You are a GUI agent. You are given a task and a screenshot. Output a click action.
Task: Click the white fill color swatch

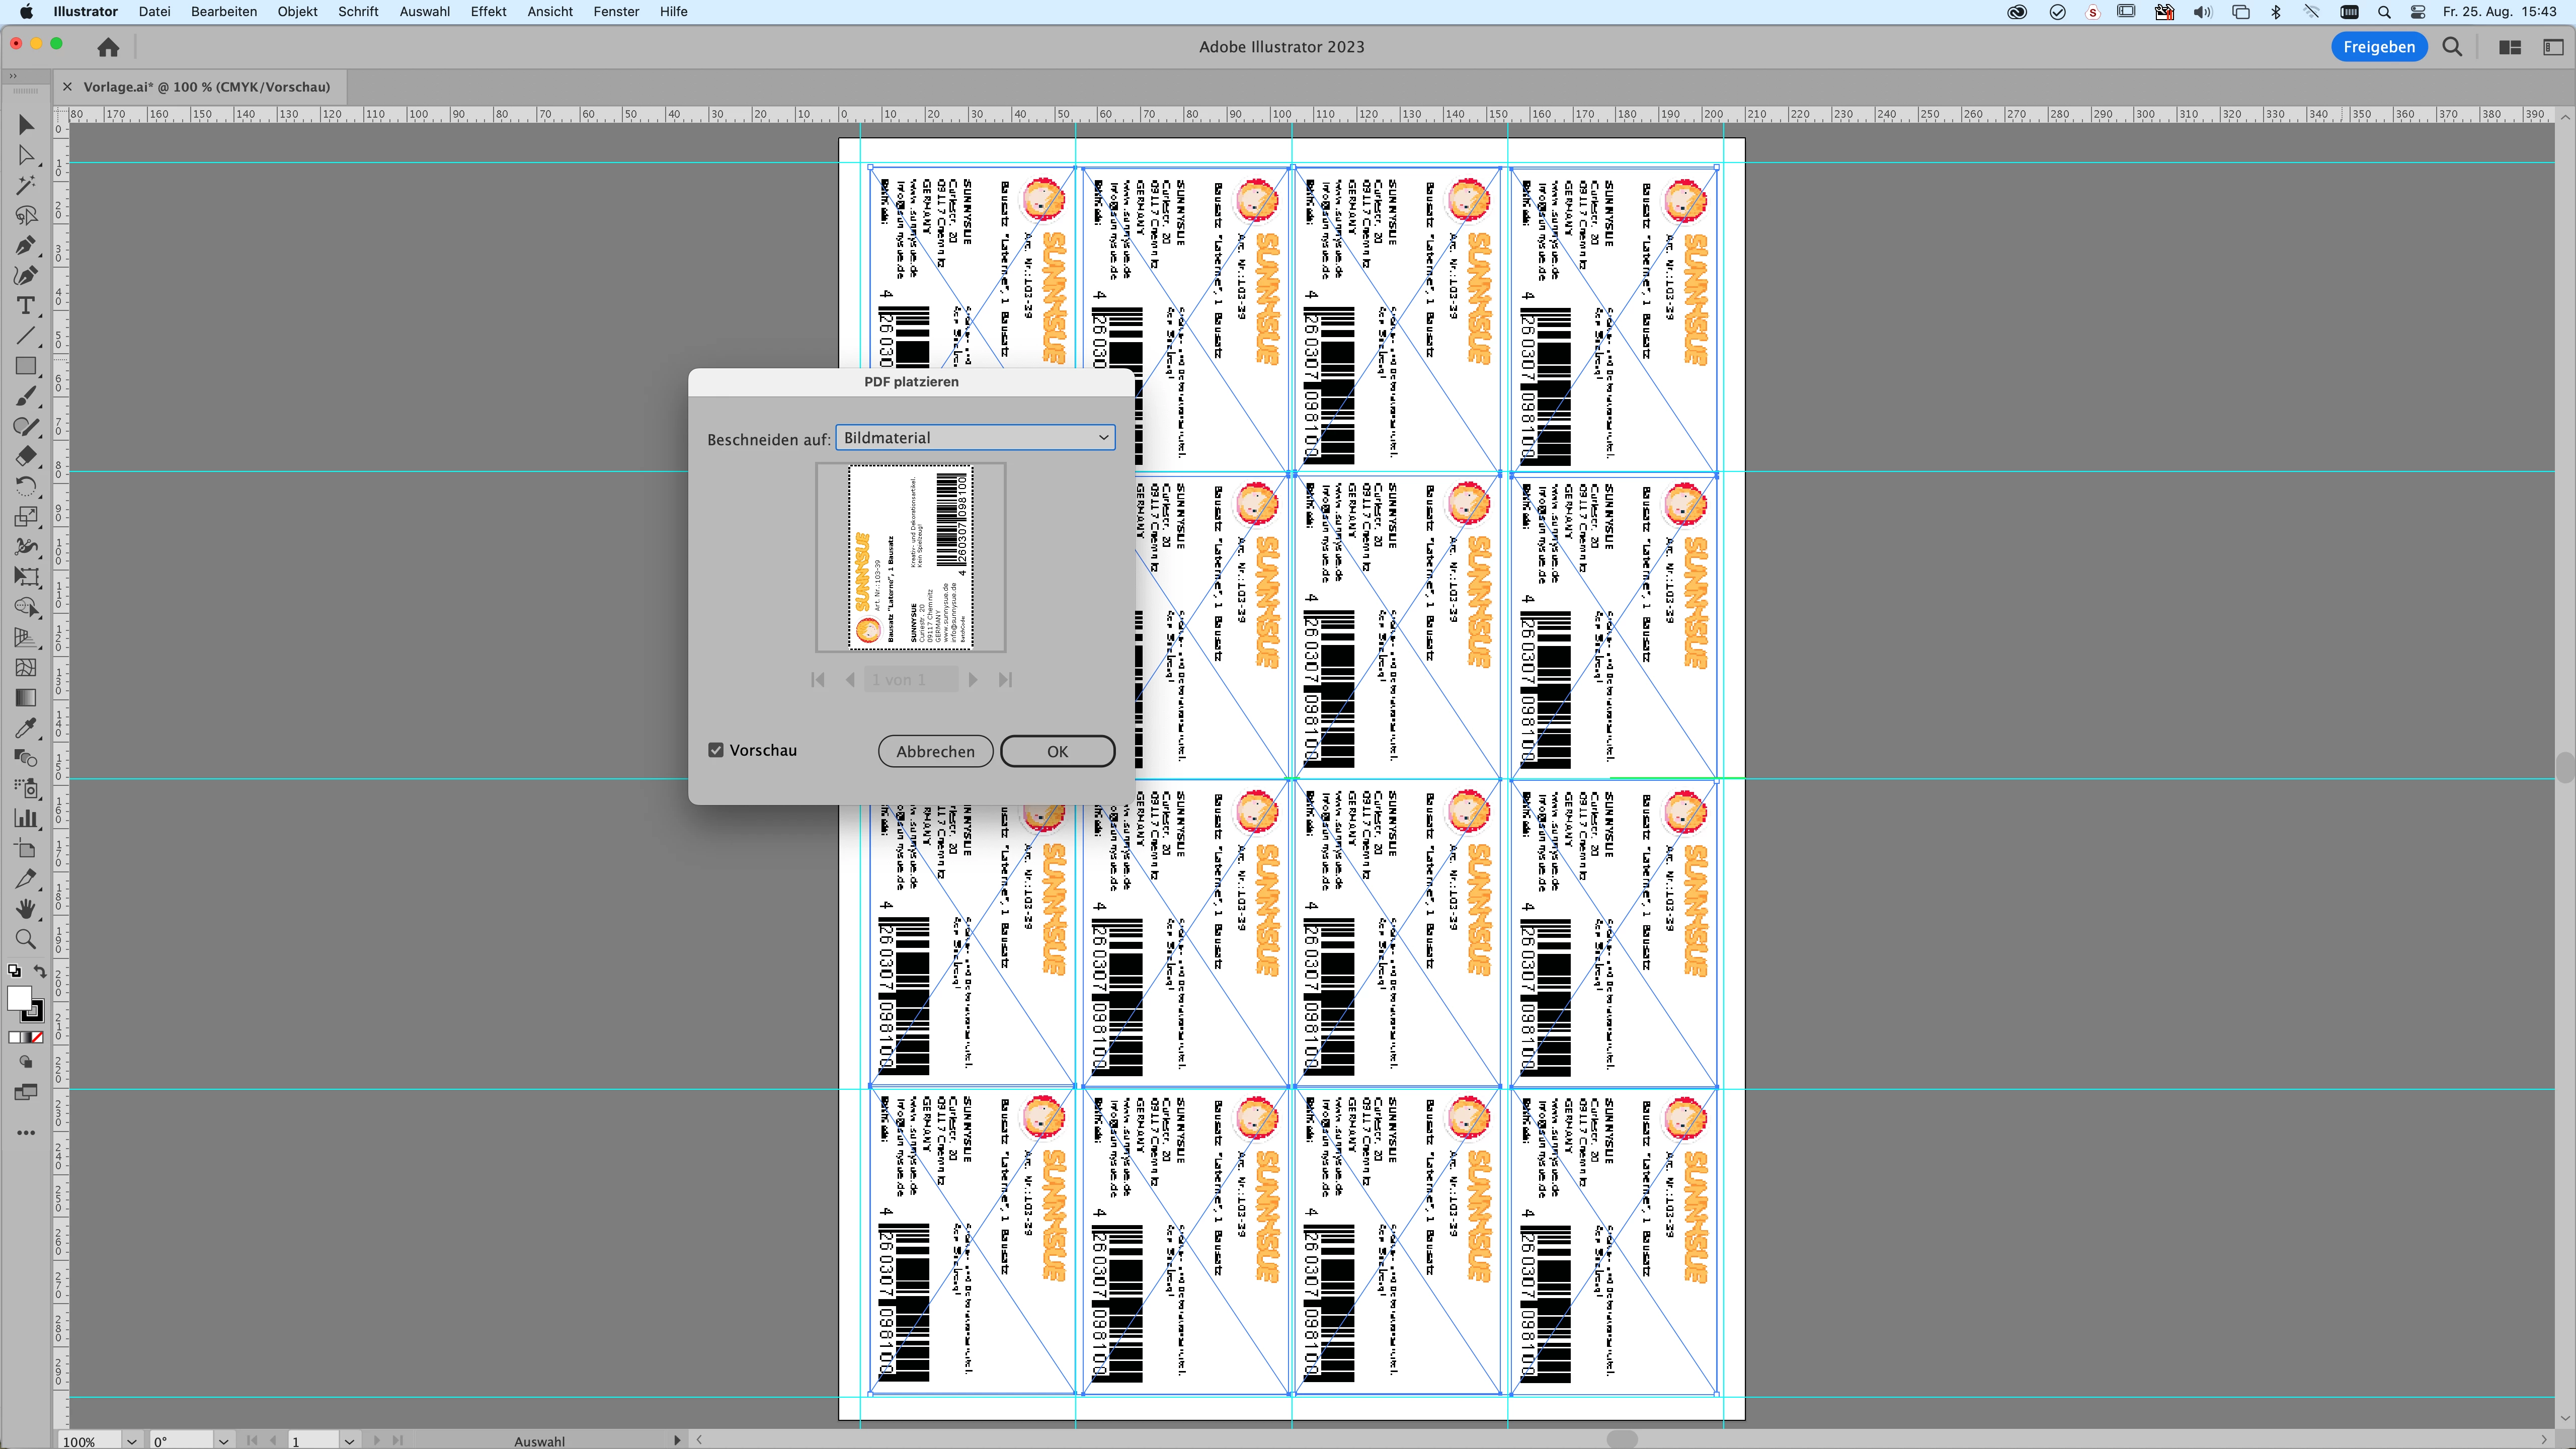coord(18,997)
